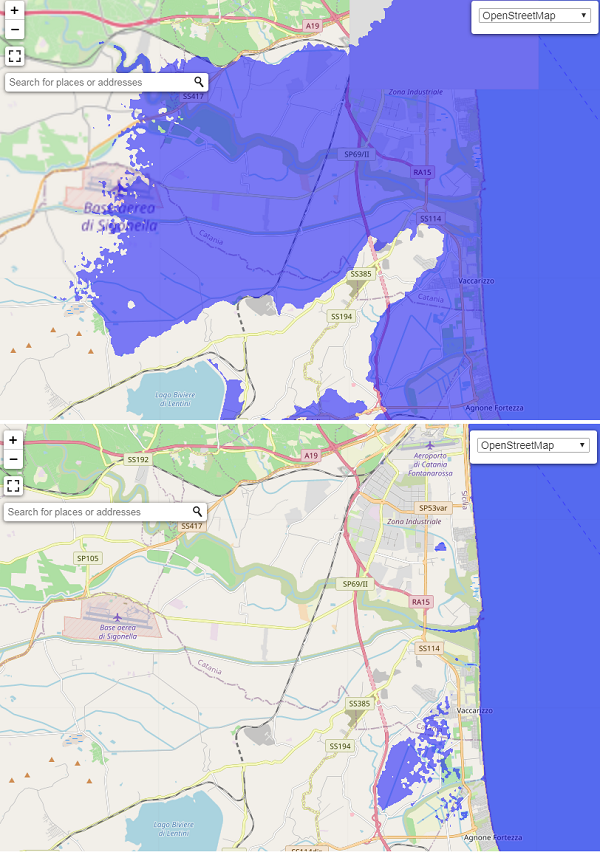Click the SS417 road shield on bottom map
Image resolution: width=600 pixels, height=855 pixels.
click(192, 526)
